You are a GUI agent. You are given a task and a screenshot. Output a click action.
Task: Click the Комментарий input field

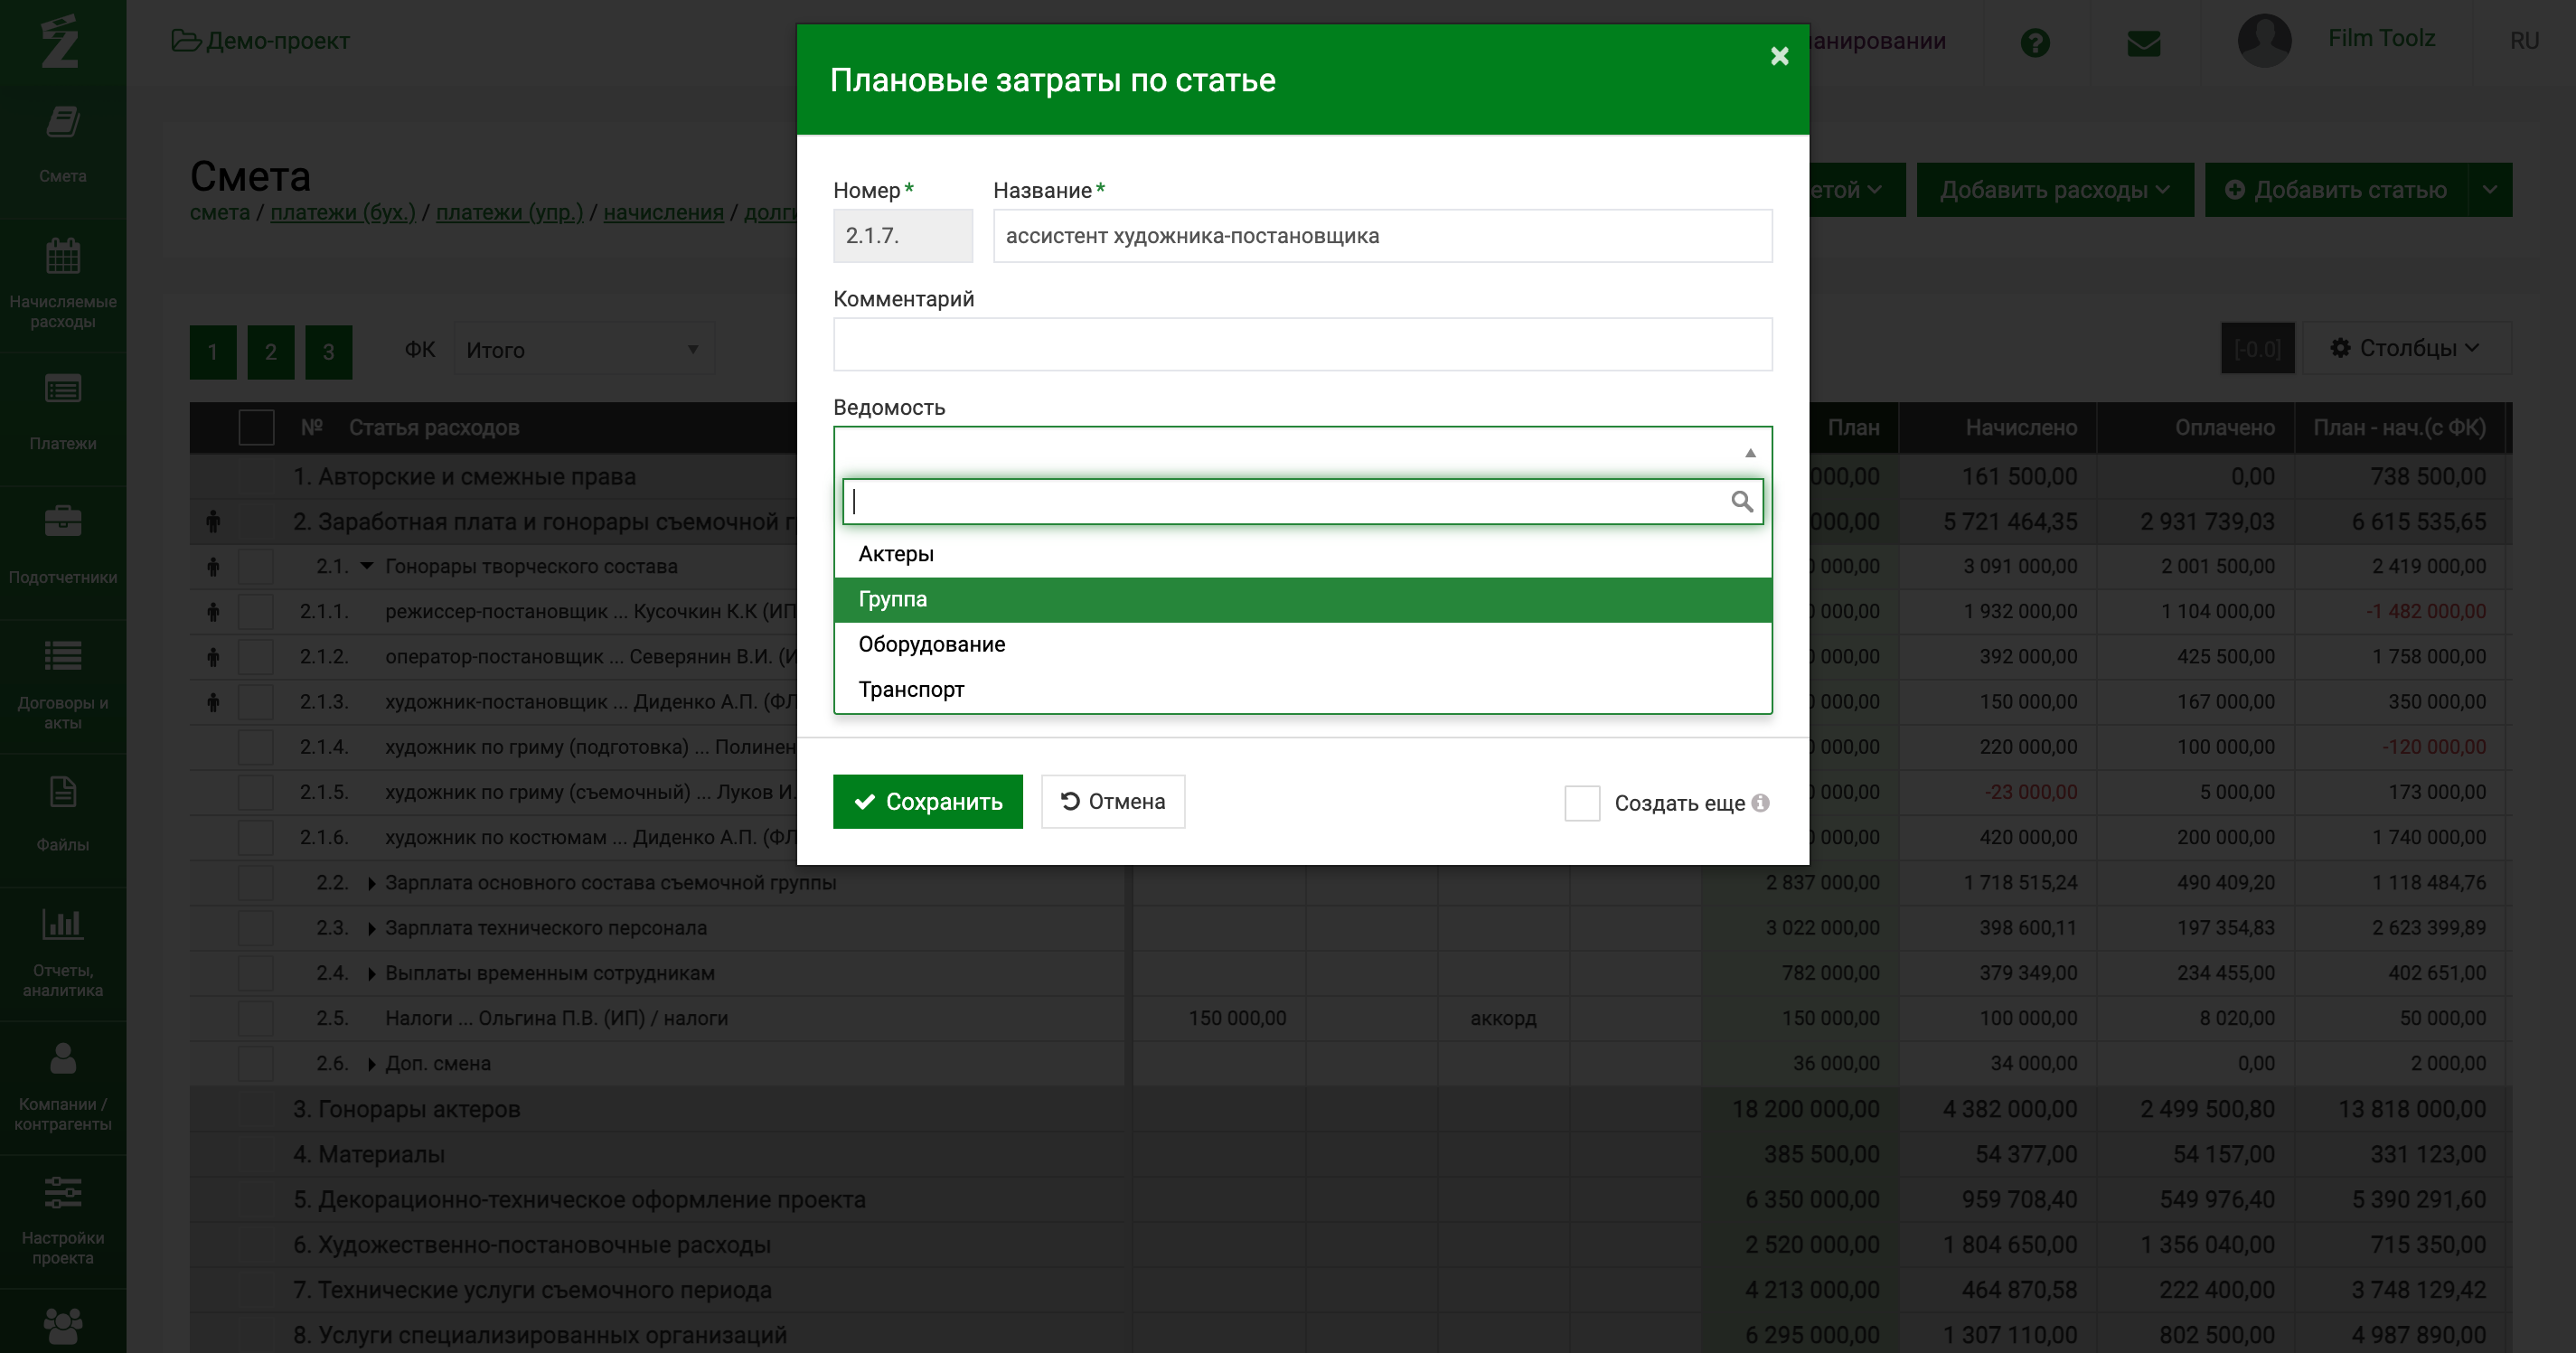point(1302,344)
